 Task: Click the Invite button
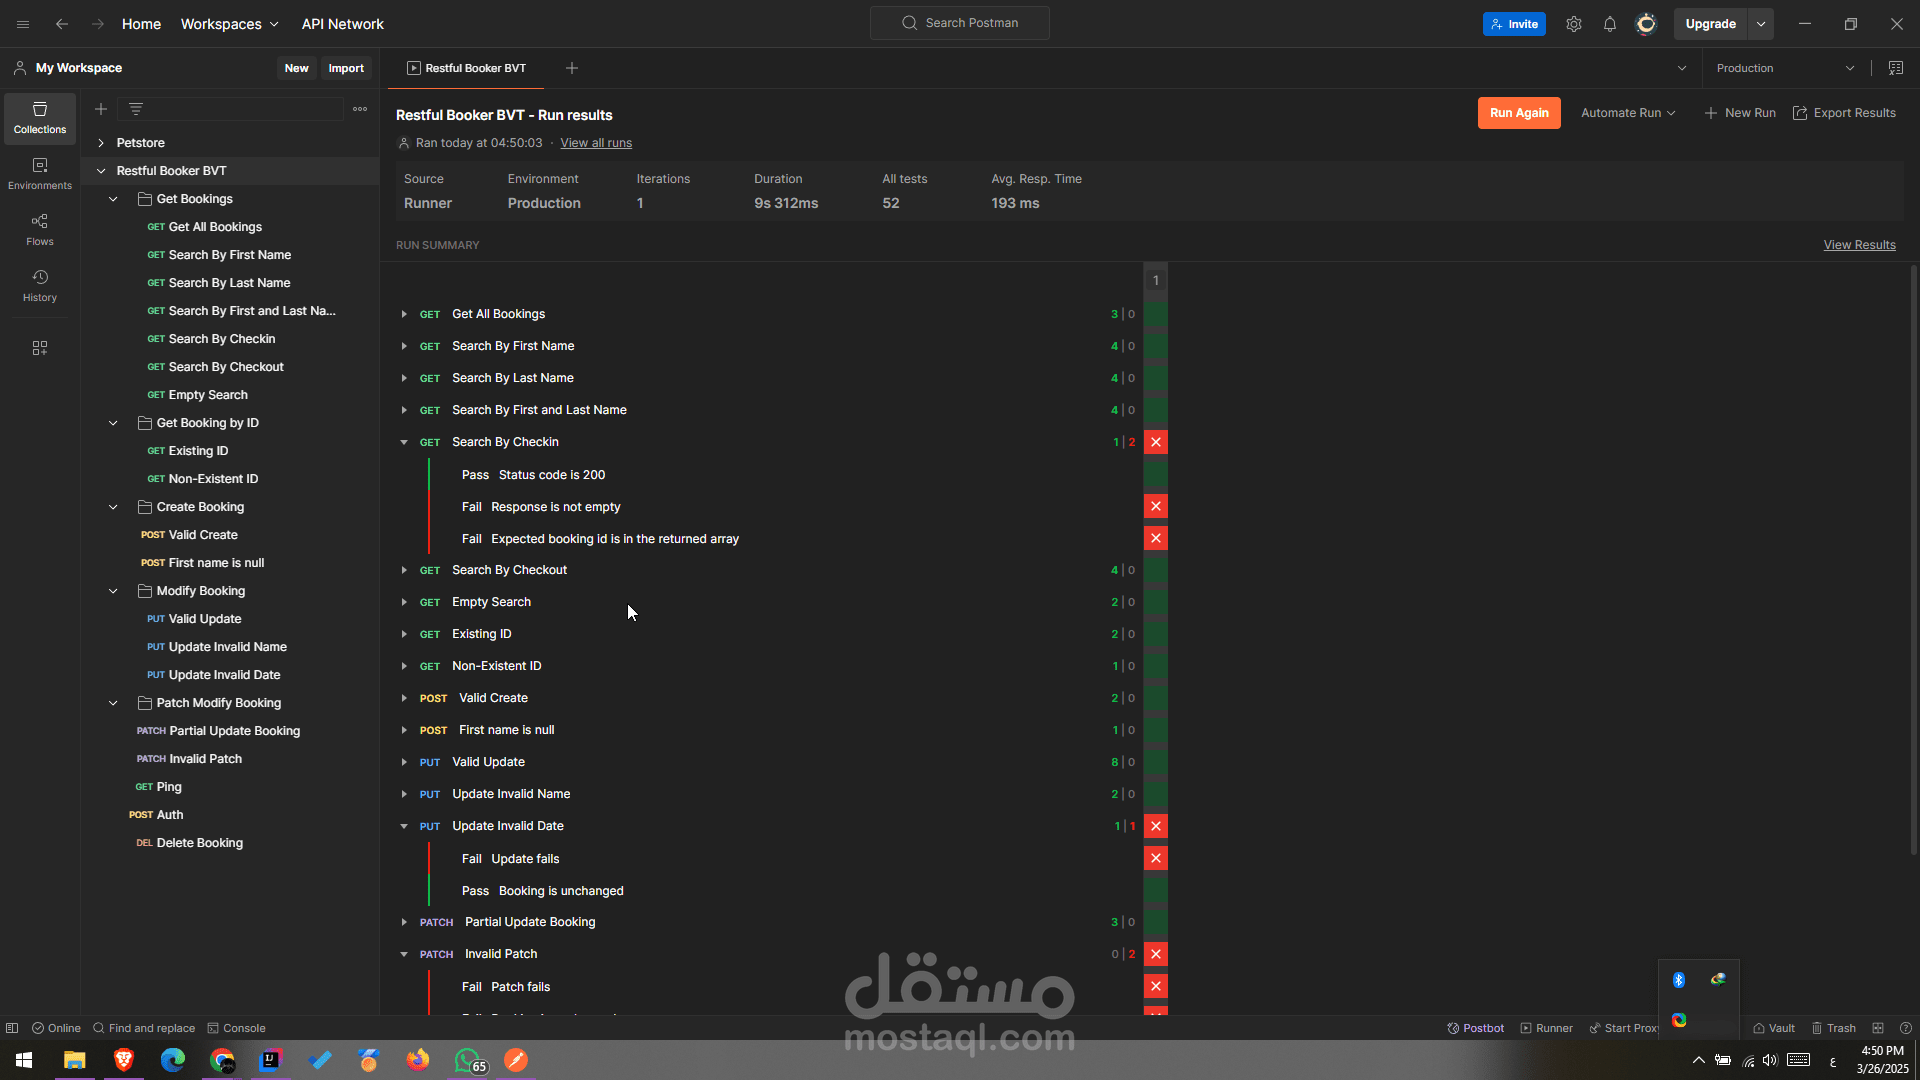coord(1514,24)
